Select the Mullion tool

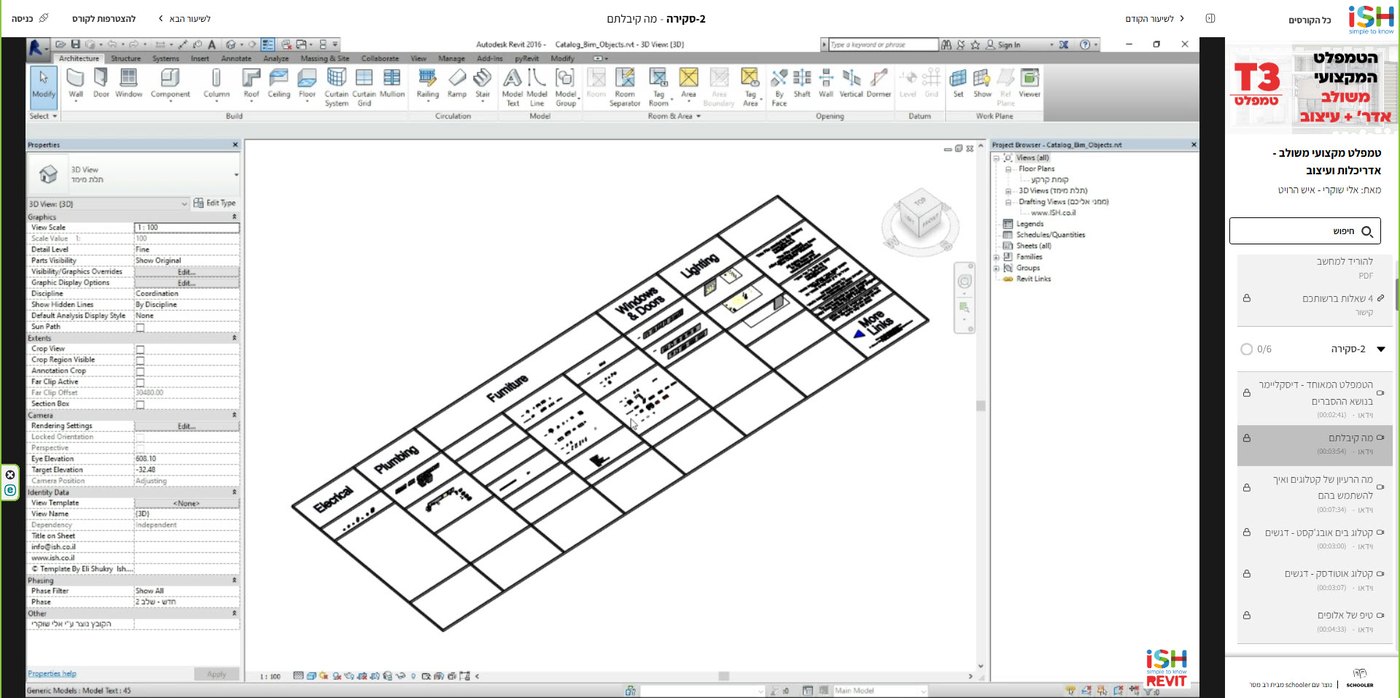coord(392,84)
